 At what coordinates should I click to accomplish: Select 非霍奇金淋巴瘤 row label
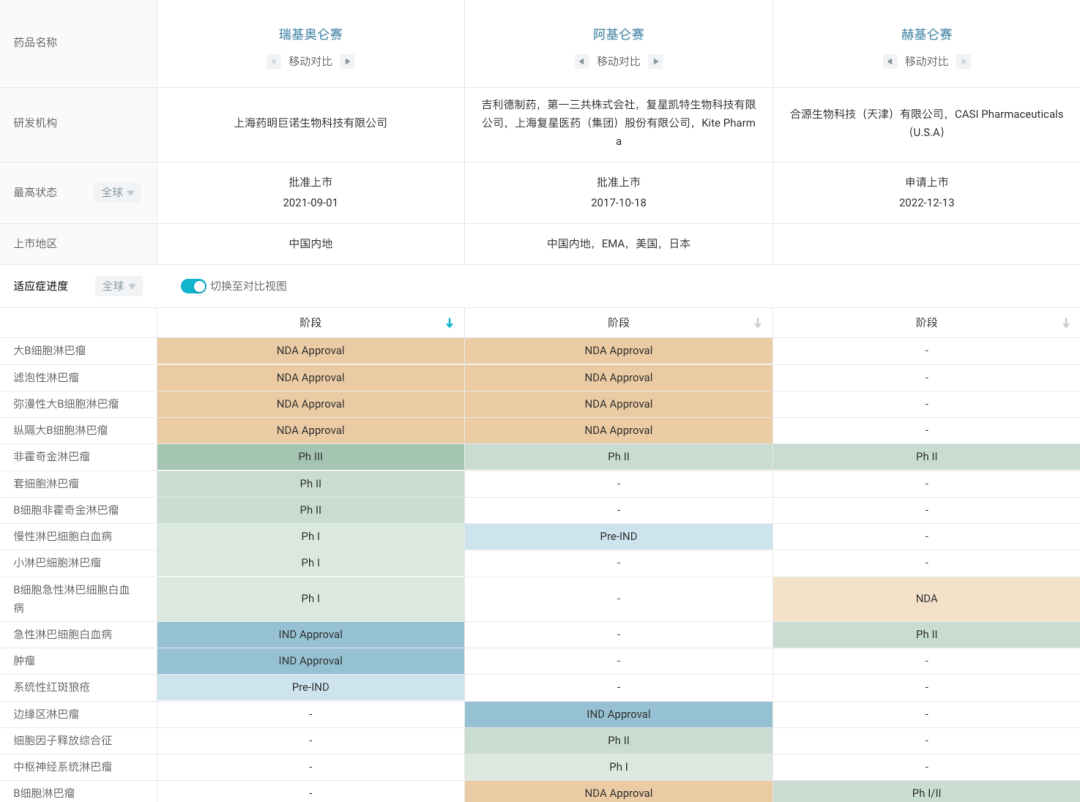point(52,456)
